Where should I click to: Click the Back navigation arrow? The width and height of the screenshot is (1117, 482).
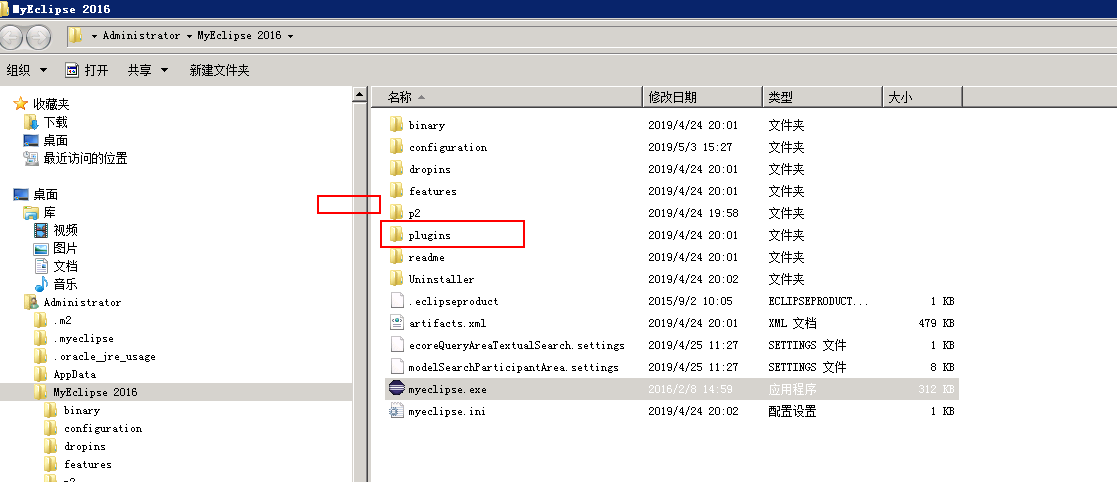(10, 36)
